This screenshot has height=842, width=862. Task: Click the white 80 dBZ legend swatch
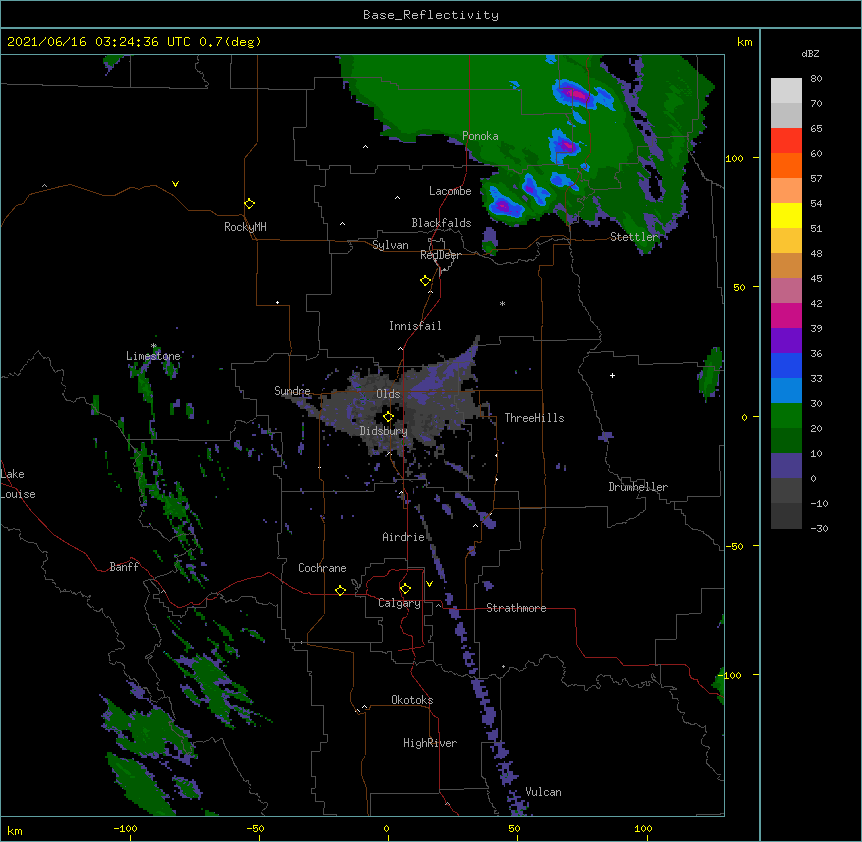pyautogui.click(x=786, y=91)
